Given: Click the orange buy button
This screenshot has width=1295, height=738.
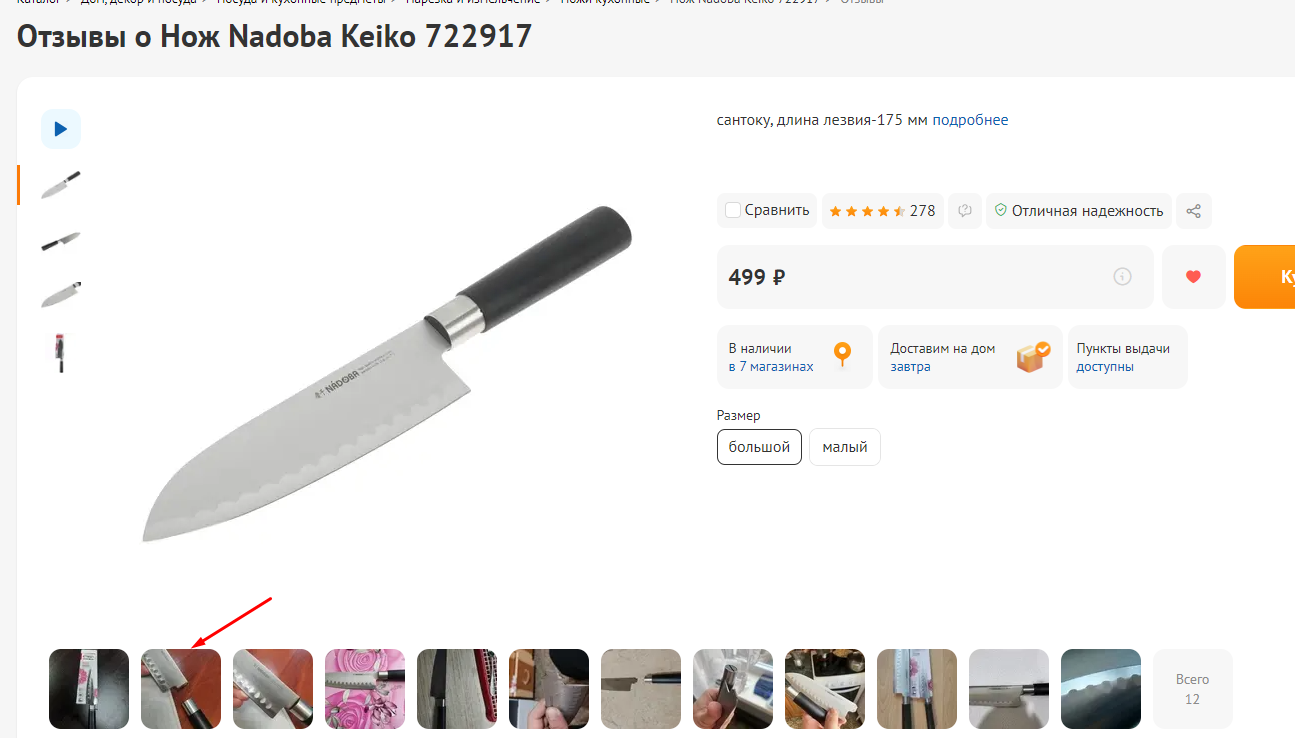Looking at the screenshot, I should (x=1264, y=277).
